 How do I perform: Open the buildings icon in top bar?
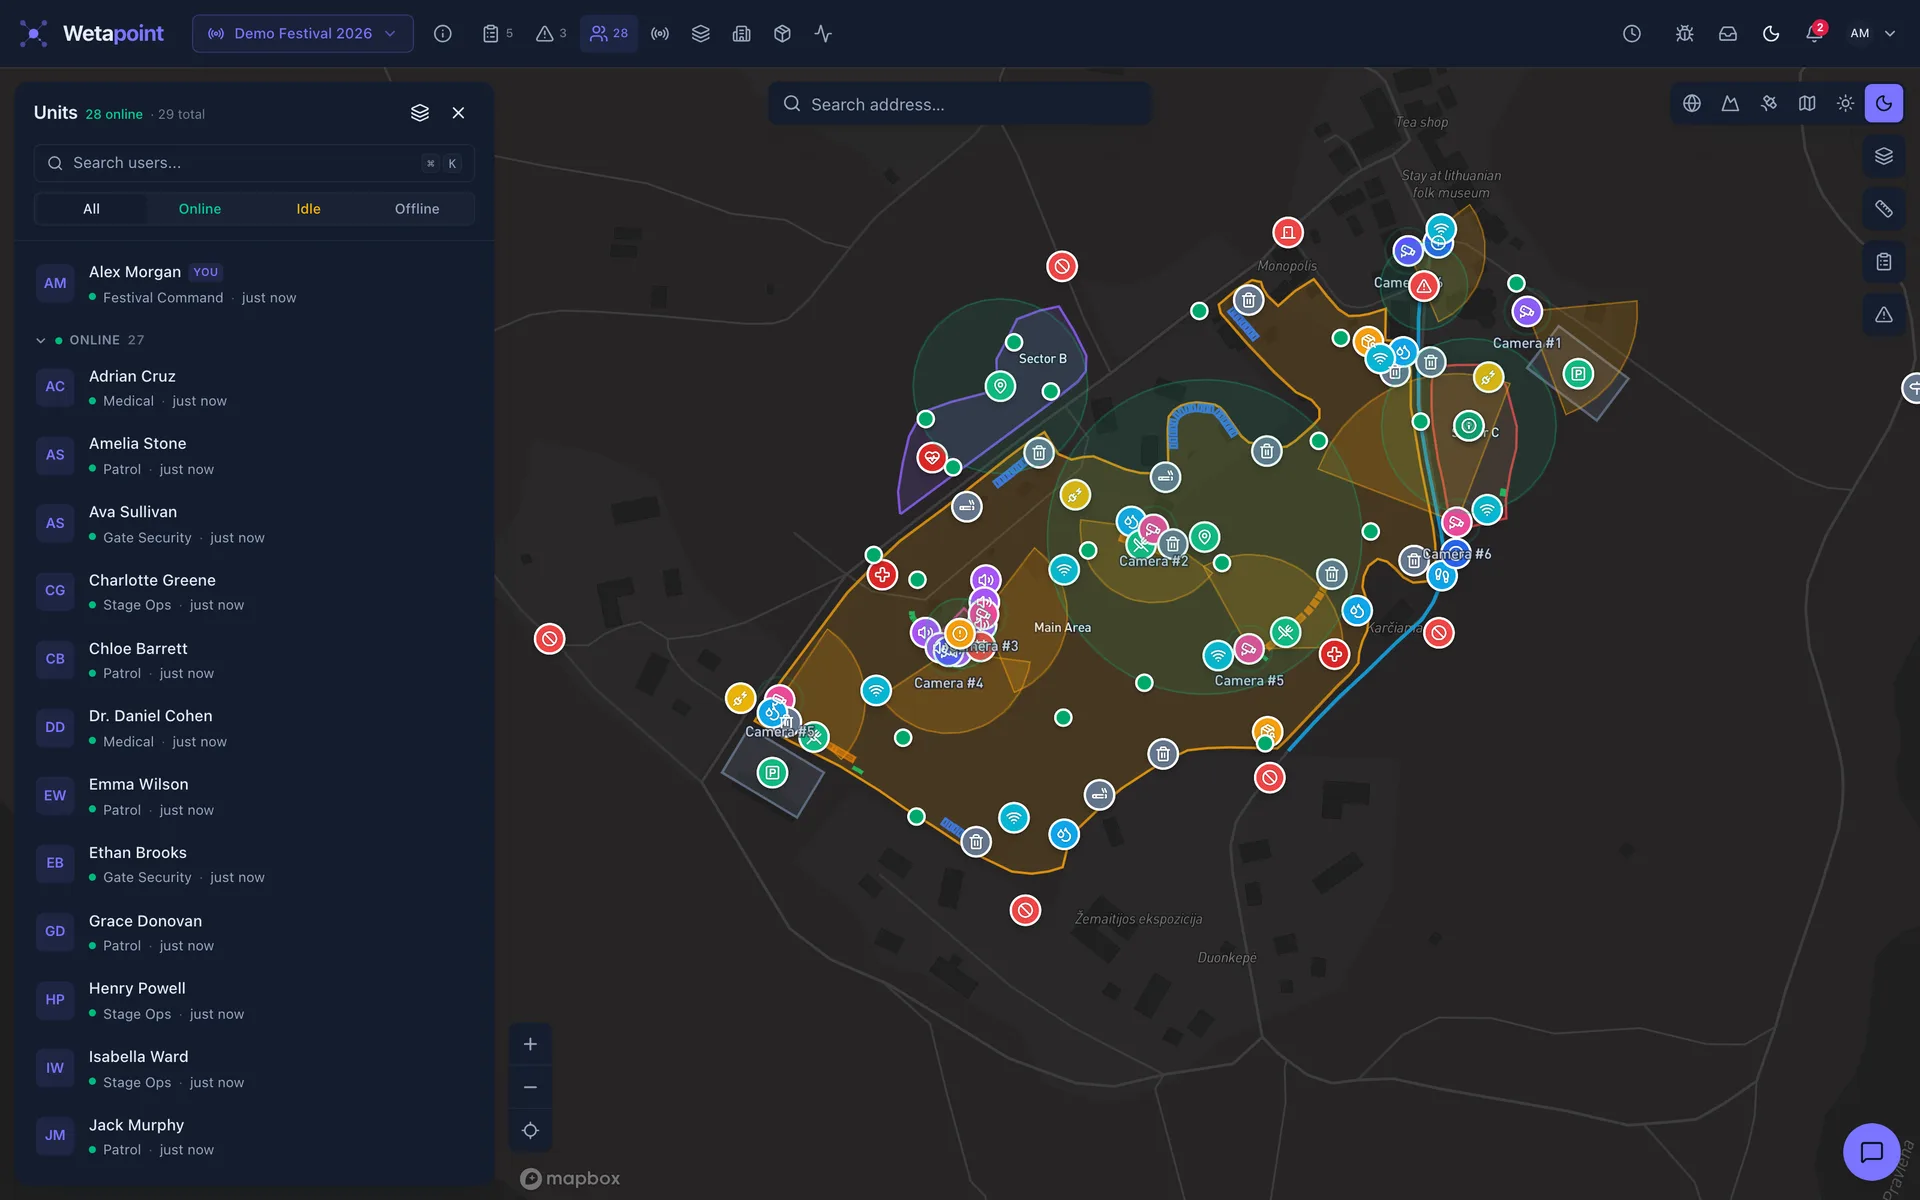[741, 34]
